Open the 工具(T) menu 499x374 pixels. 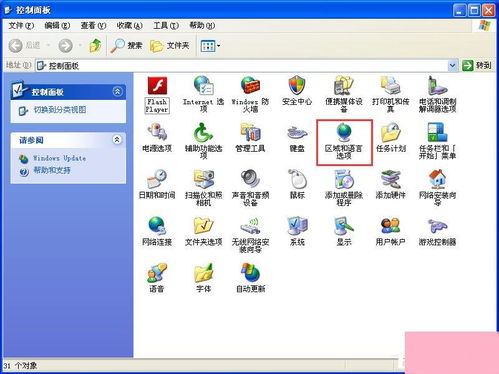[x=166, y=26]
